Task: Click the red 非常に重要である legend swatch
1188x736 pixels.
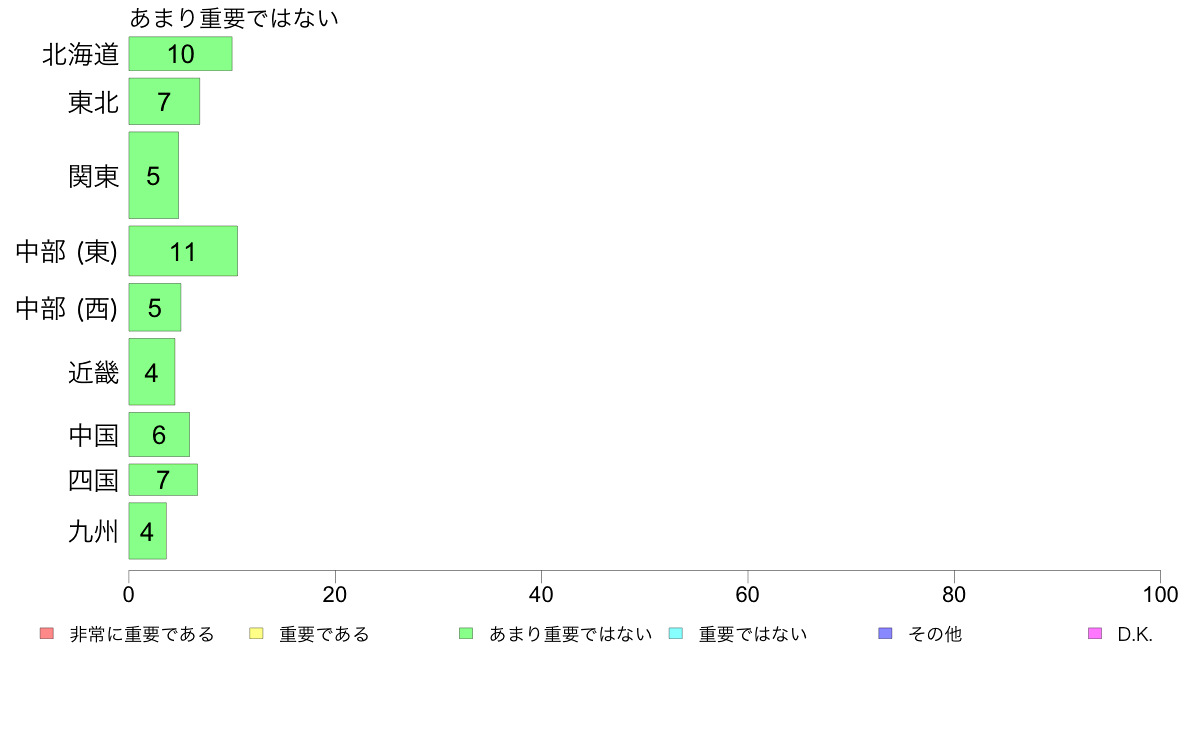Action: (x=47, y=634)
